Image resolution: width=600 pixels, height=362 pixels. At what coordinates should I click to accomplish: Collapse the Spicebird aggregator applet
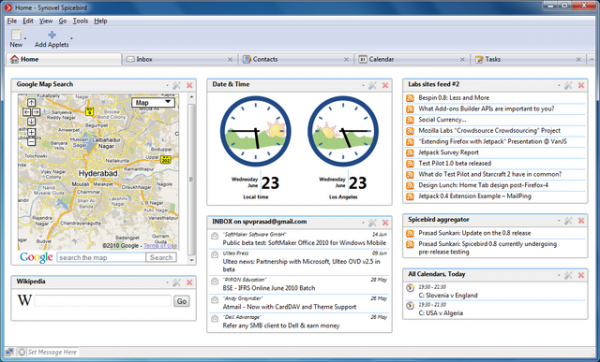click(559, 220)
